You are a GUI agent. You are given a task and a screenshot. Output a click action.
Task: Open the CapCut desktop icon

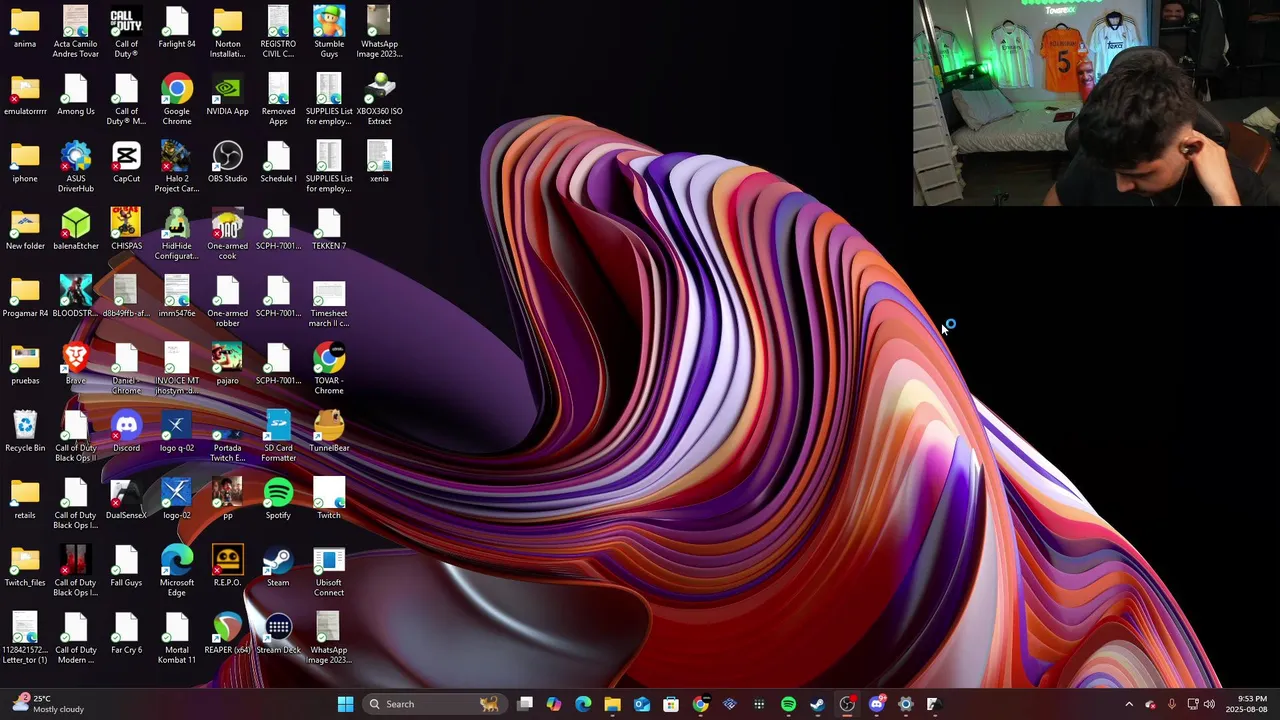point(126,162)
